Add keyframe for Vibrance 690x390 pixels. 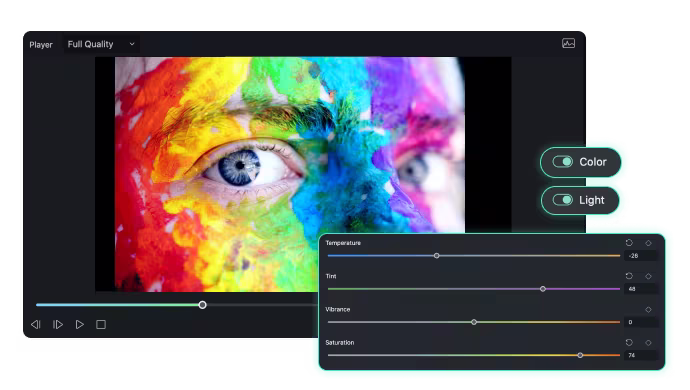coord(648,309)
